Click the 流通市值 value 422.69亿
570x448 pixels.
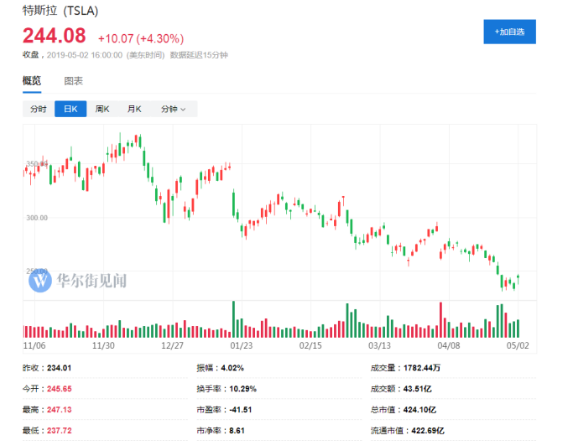428,431
